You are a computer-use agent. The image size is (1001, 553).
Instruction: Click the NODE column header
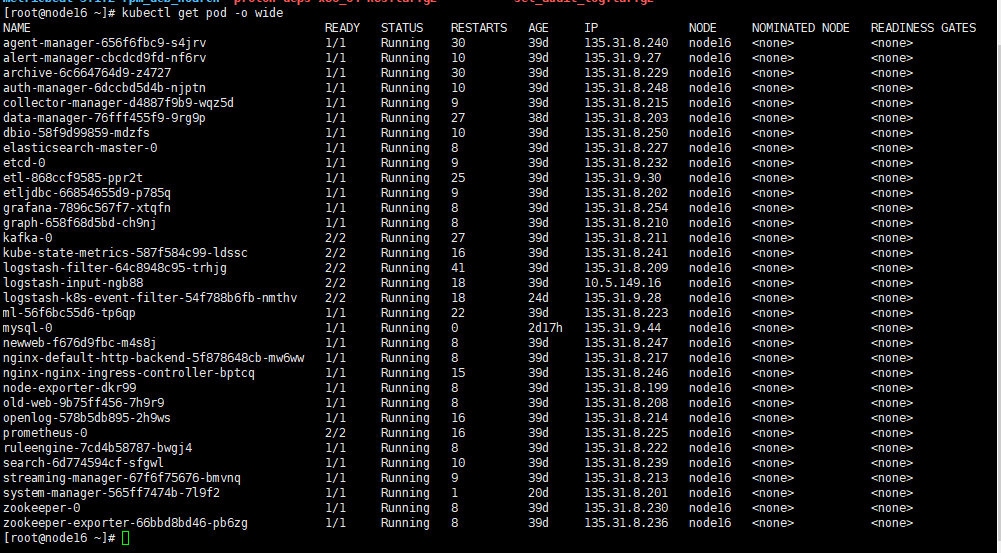click(702, 28)
